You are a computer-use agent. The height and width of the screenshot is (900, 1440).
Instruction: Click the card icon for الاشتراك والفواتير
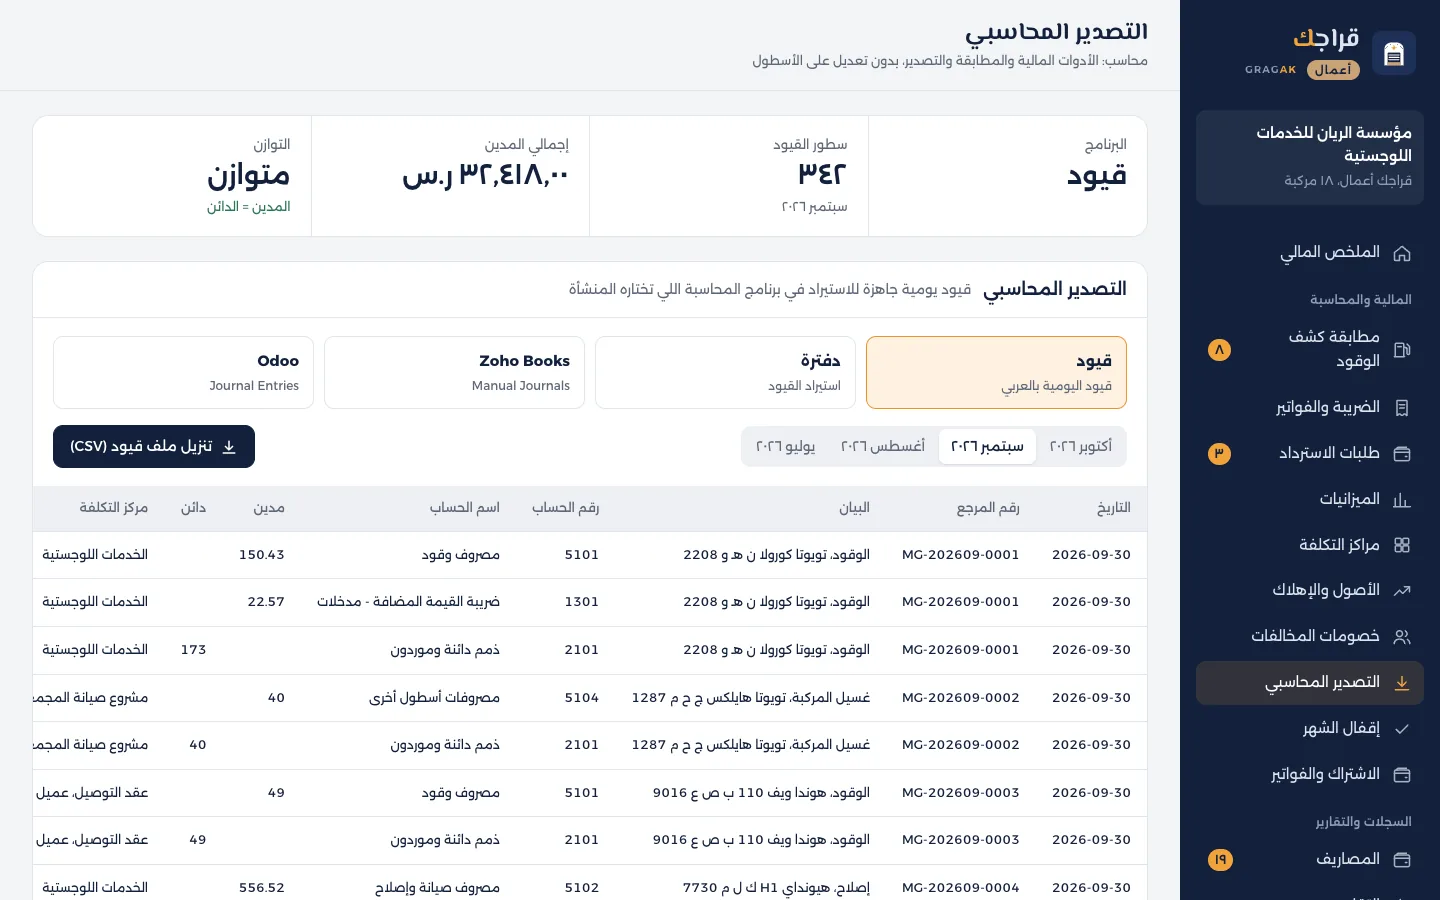coord(1402,775)
